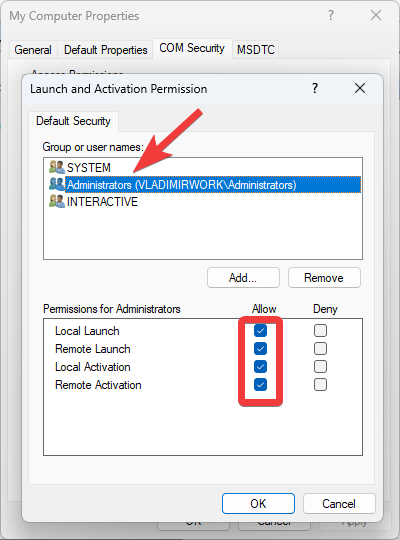The width and height of the screenshot is (400, 540).
Task: Enable Deny for Remote Activation
Action: pyautogui.click(x=320, y=384)
